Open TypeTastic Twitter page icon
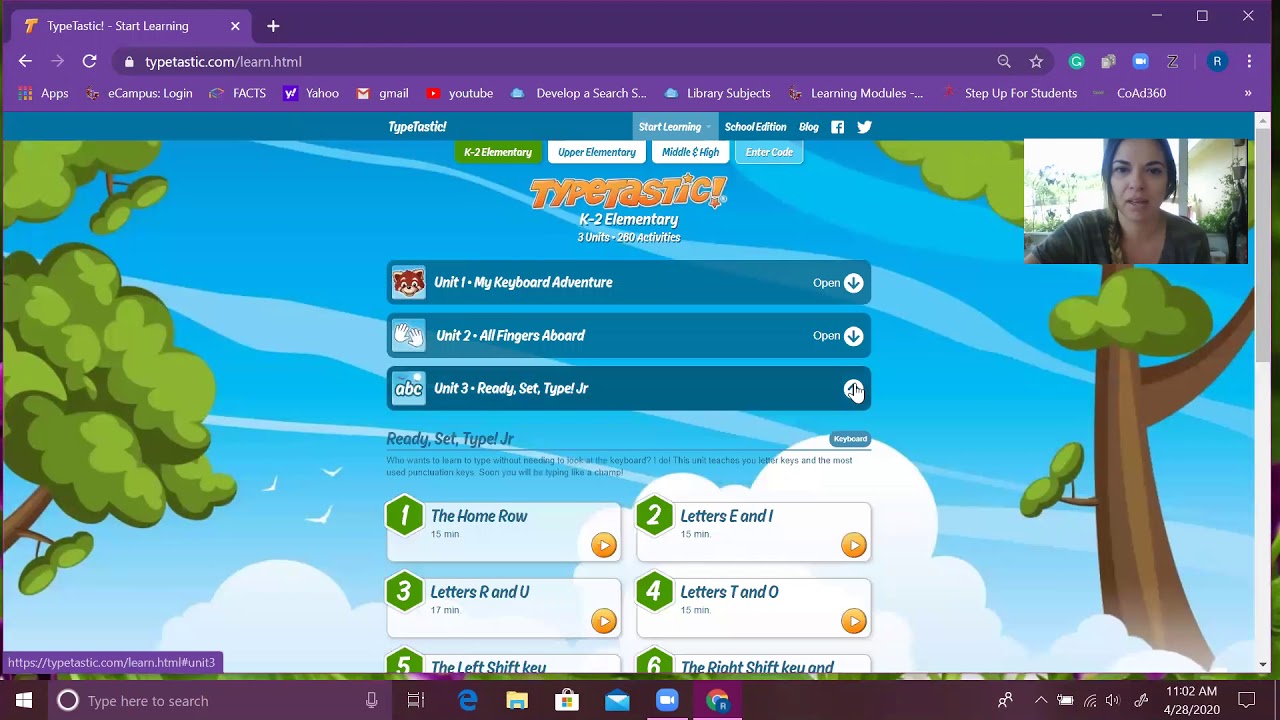The width and height of the screenshot is (1280, 720). (x=864, y=127)
